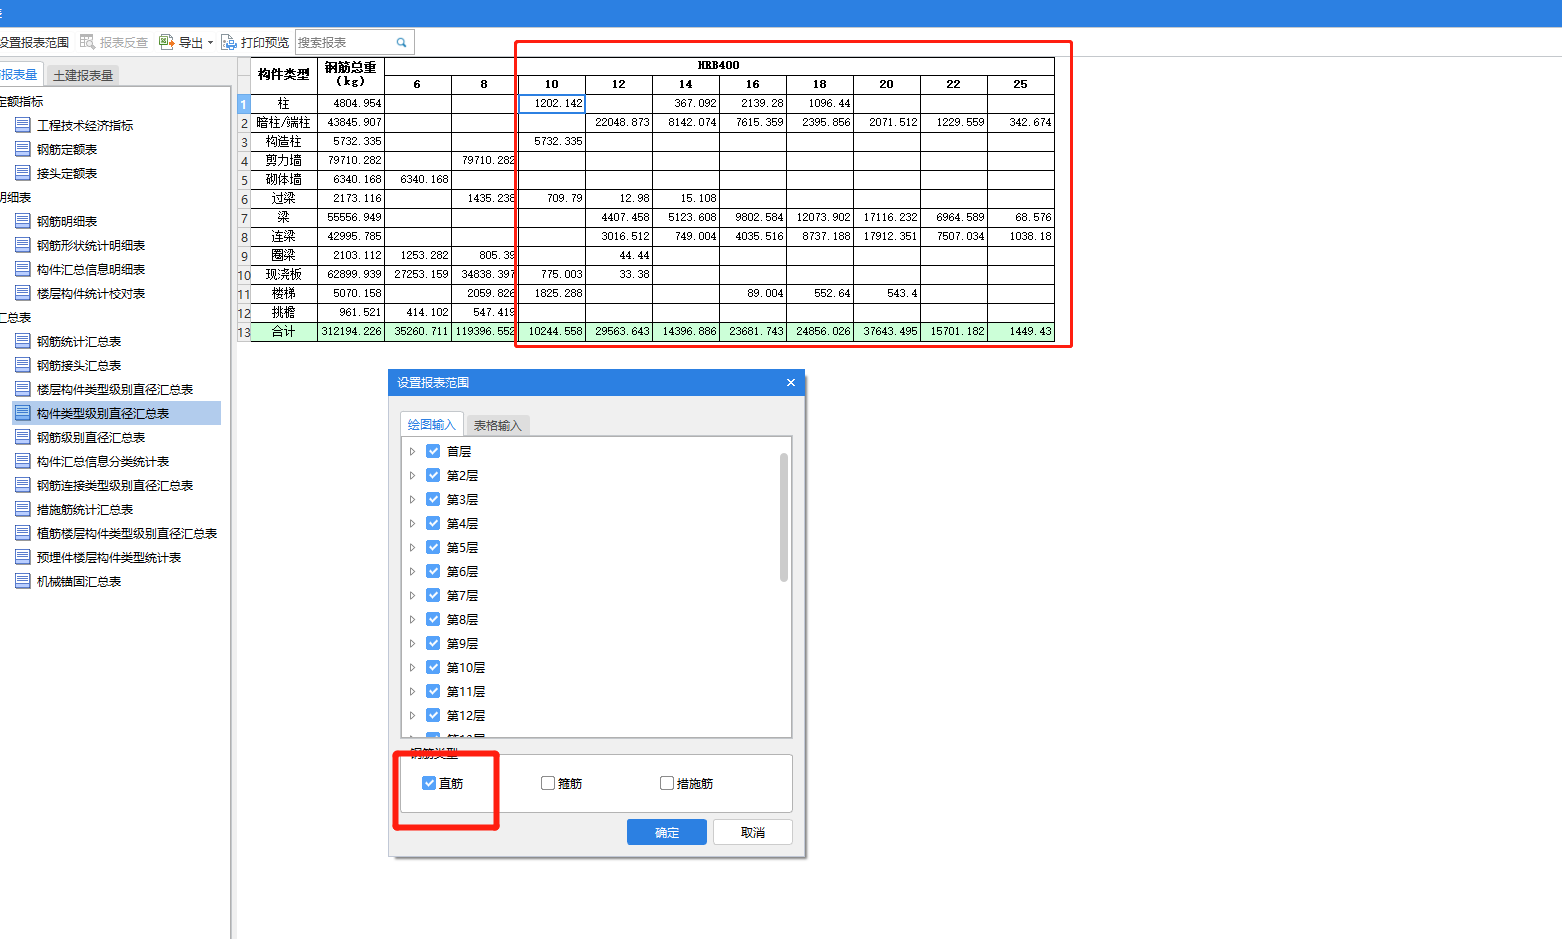Click the 合计 total row label
Viewport: 1562px width, 939px height.
(284, 331)
